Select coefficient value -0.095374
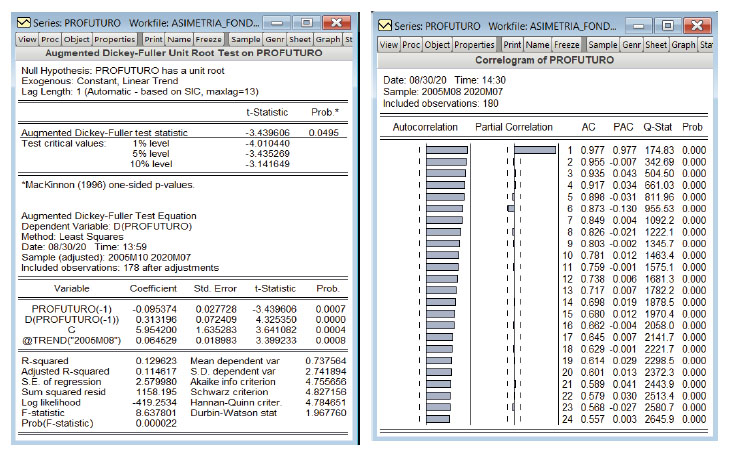 pos(154,309)
